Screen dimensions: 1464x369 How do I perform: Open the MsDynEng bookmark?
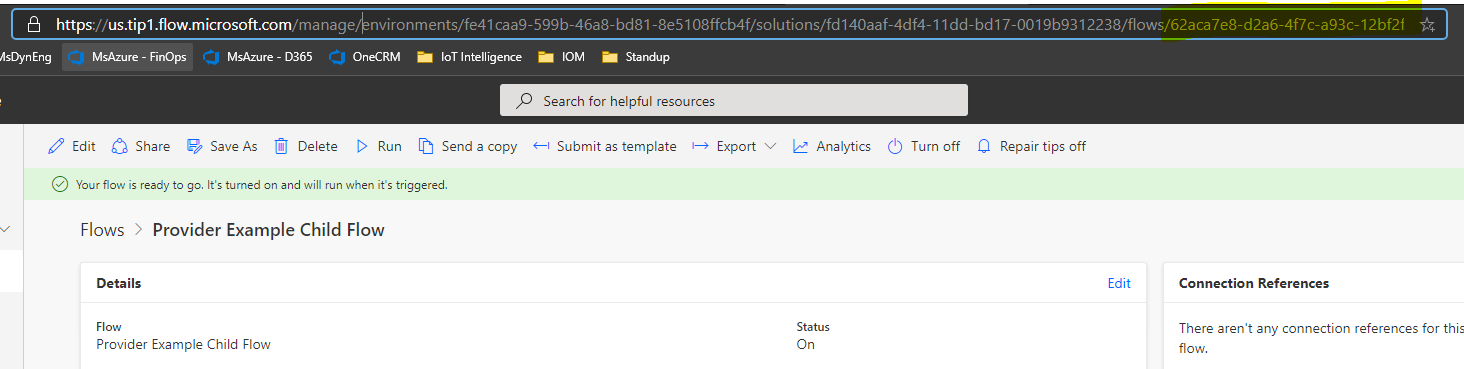tap(25, 57)
